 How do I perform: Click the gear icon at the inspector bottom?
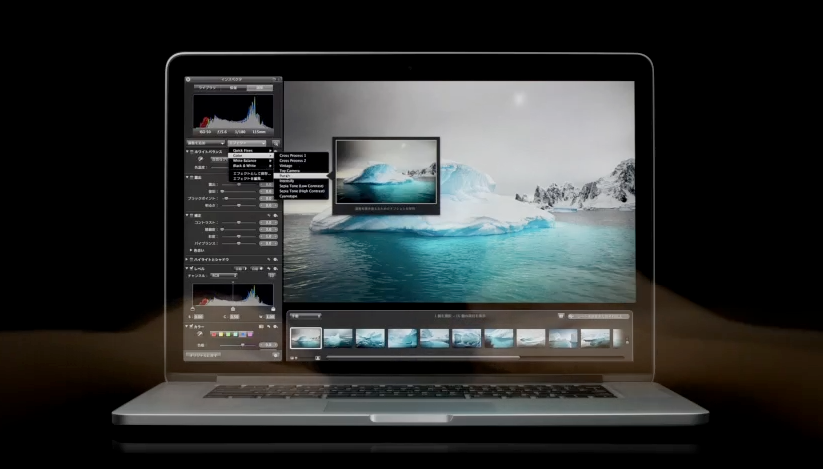click(x=274, y=354)
